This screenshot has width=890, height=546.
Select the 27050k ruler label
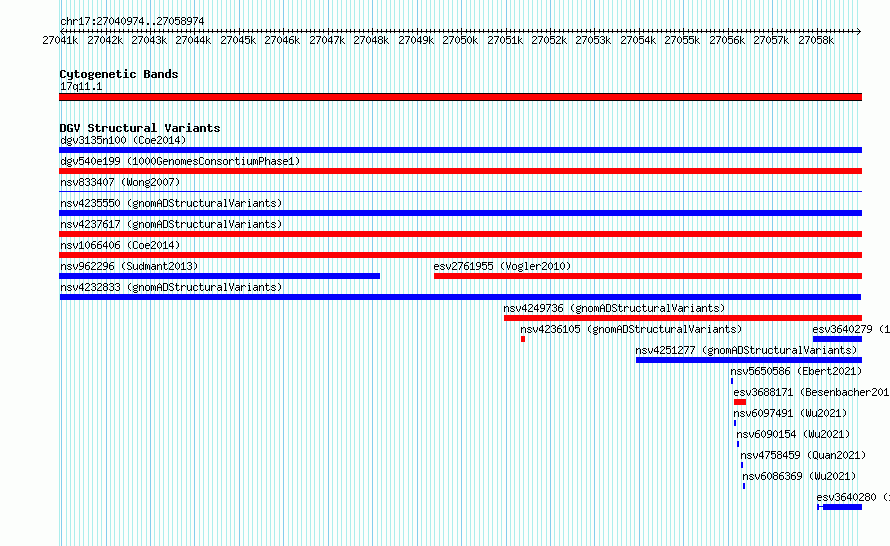tap(460, 40)
